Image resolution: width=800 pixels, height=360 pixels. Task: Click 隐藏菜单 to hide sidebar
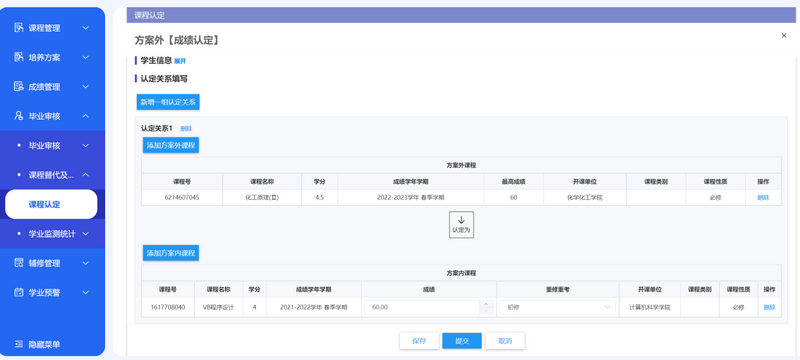tap(44, 345)
